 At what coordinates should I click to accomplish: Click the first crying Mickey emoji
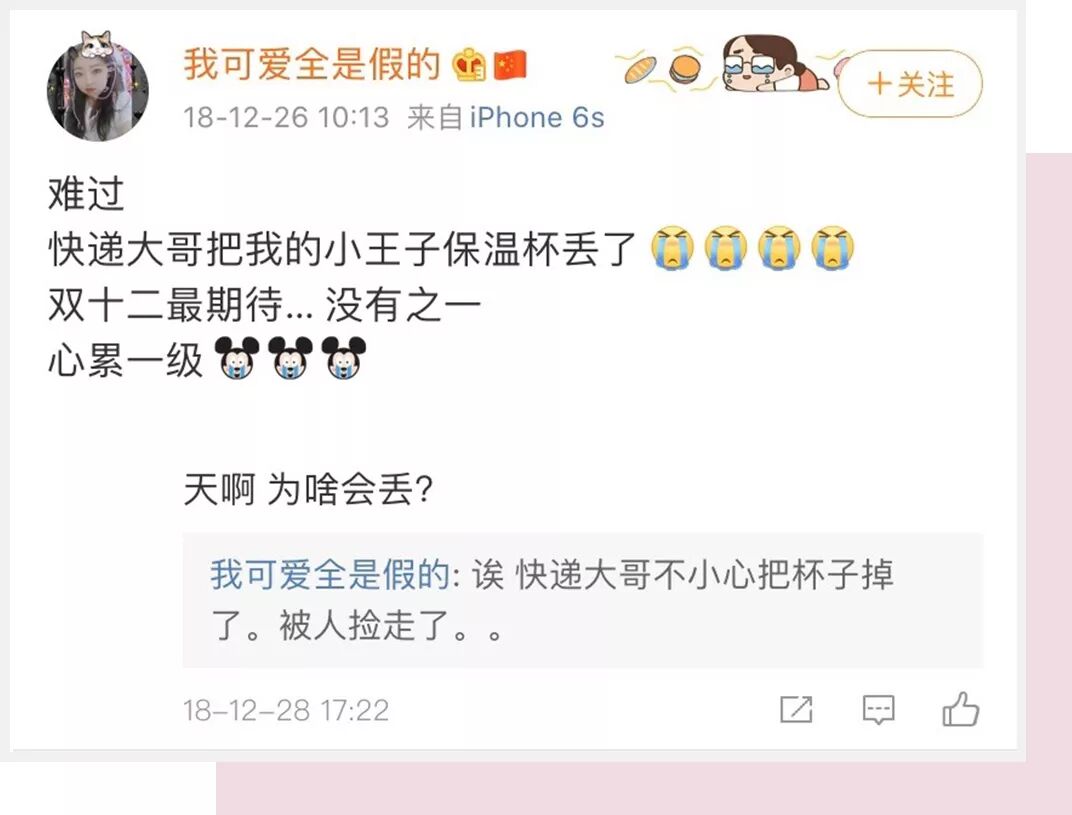[237, 358]
